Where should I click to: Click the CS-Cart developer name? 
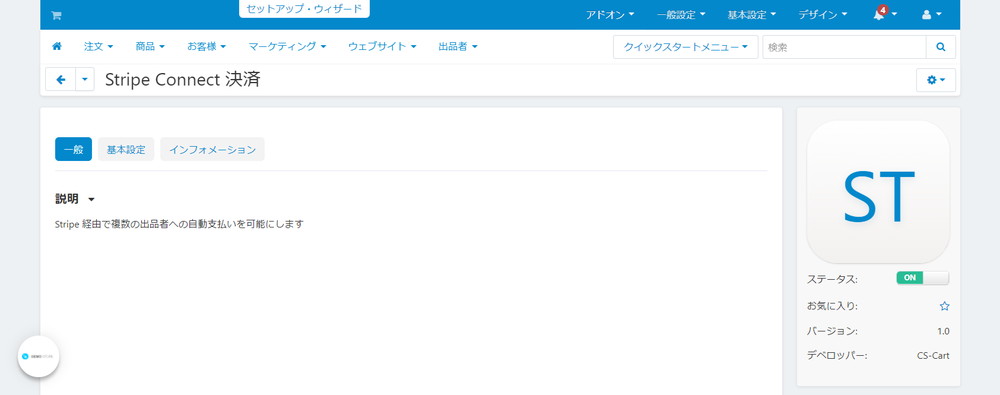932,356
